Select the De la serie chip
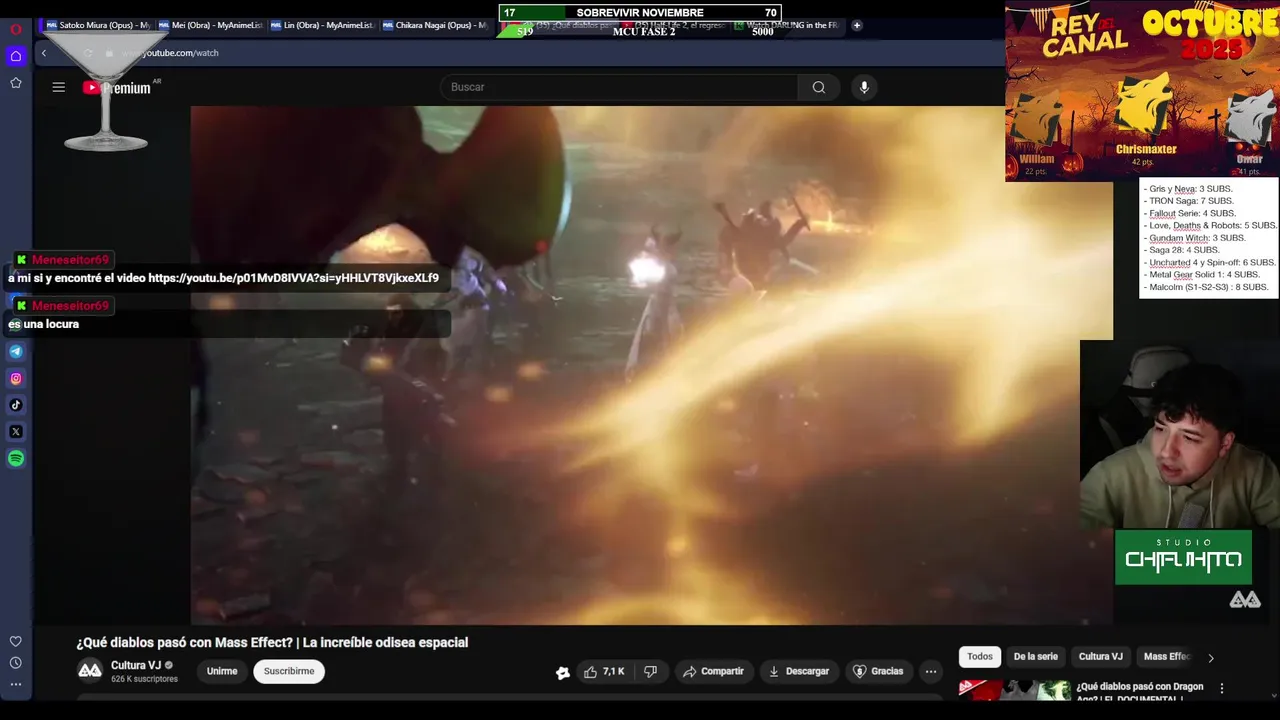Screen dimensions: 1280x720 point(1035,657)
